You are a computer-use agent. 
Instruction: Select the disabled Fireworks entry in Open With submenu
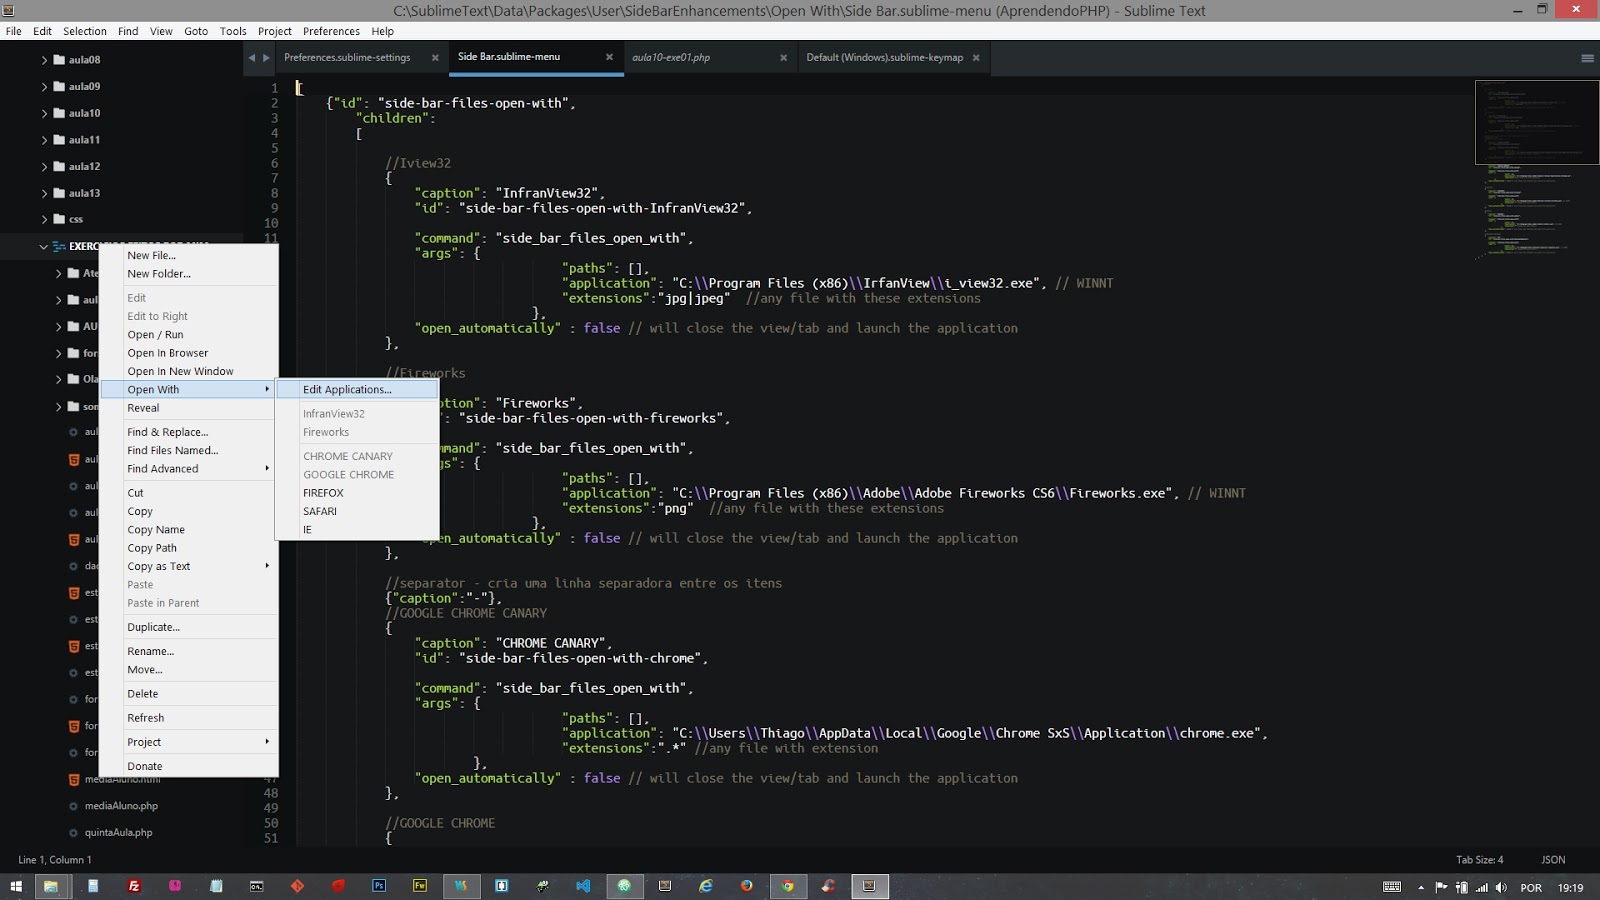tap(326, 432)
